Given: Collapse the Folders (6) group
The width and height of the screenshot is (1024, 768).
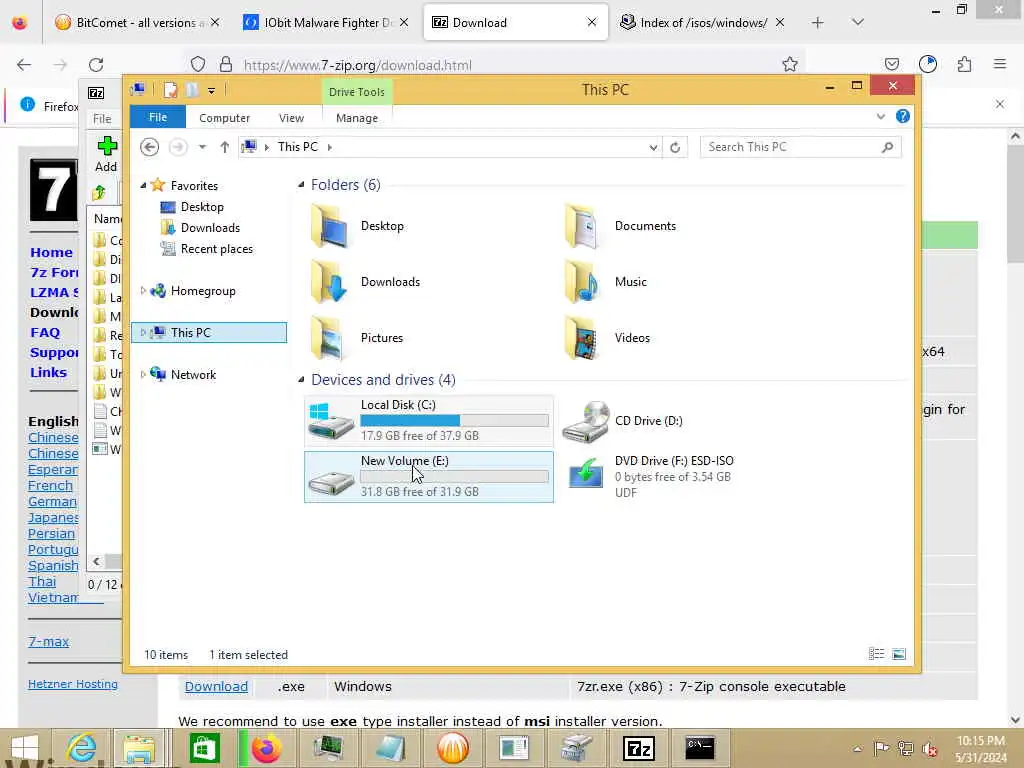Looking at the screenshot, I should click(x=301, y=185).
